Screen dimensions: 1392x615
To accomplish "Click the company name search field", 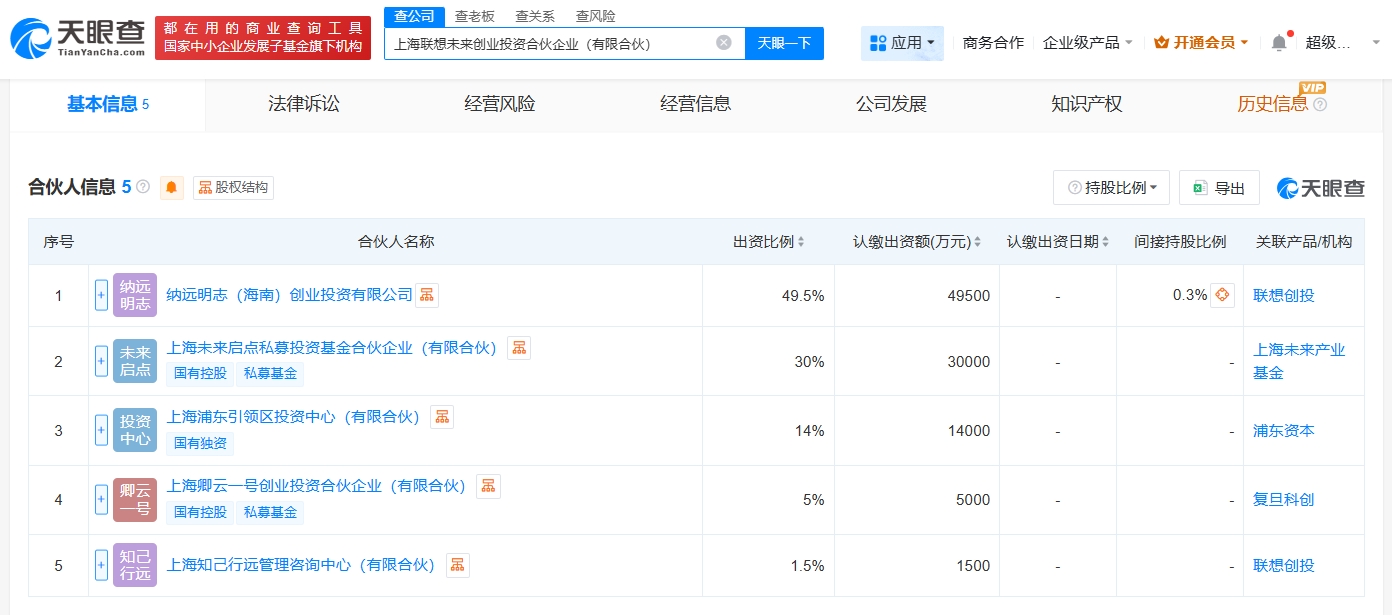I will click(x=550, y=43).
